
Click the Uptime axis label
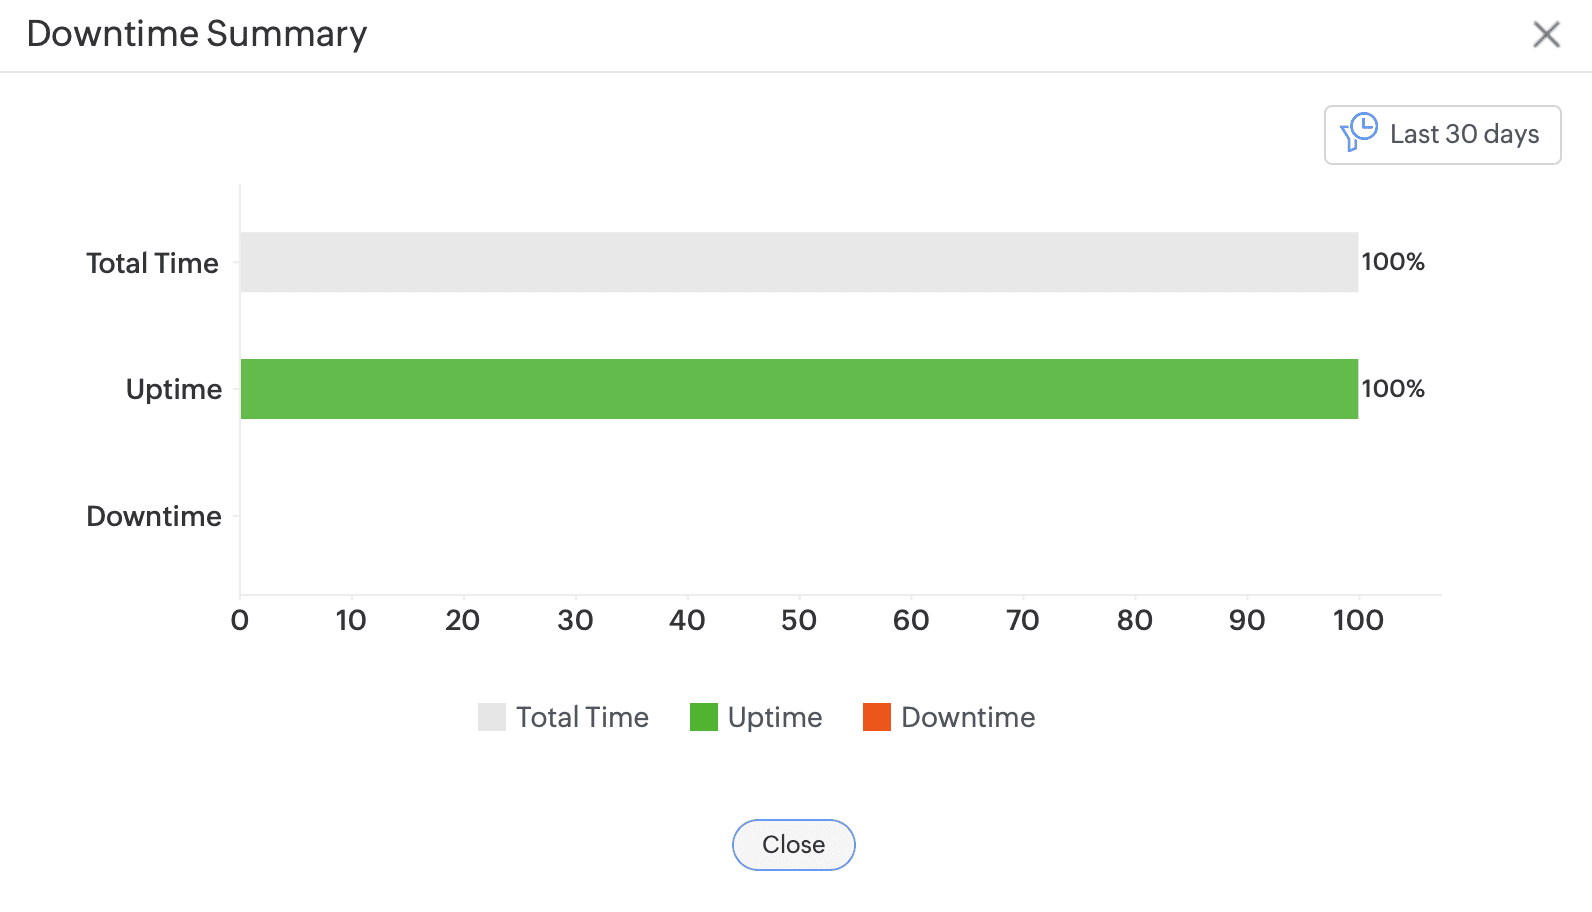click(174, 389)
